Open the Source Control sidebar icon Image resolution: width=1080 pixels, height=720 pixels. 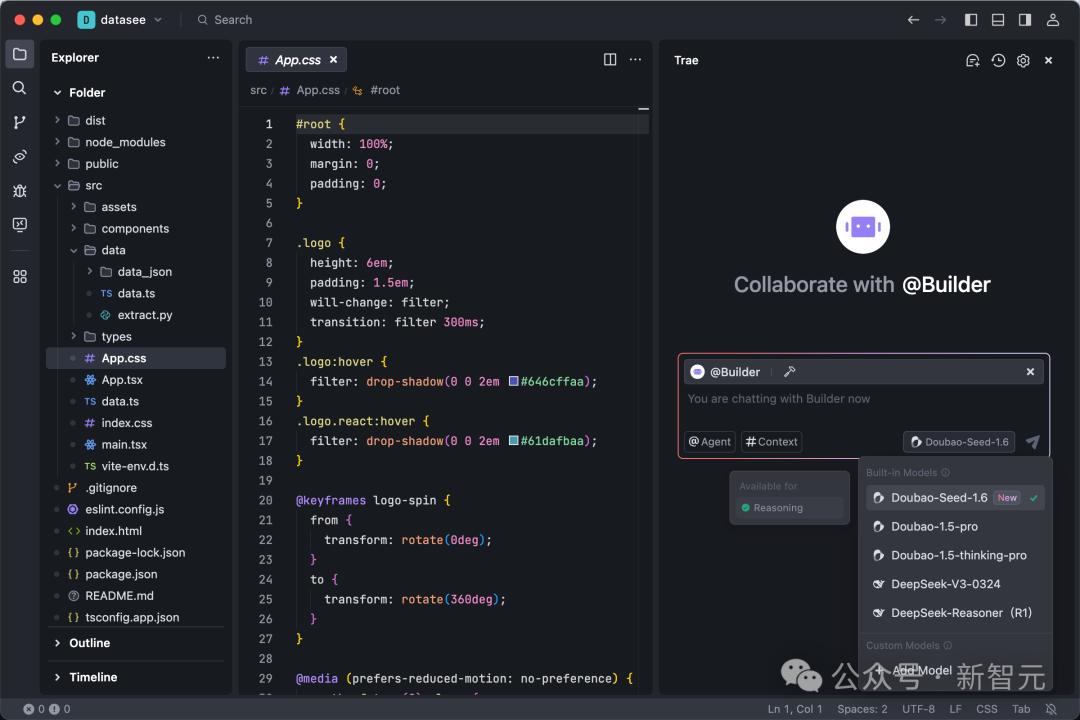pyautogui.click(x=19, y=122)
